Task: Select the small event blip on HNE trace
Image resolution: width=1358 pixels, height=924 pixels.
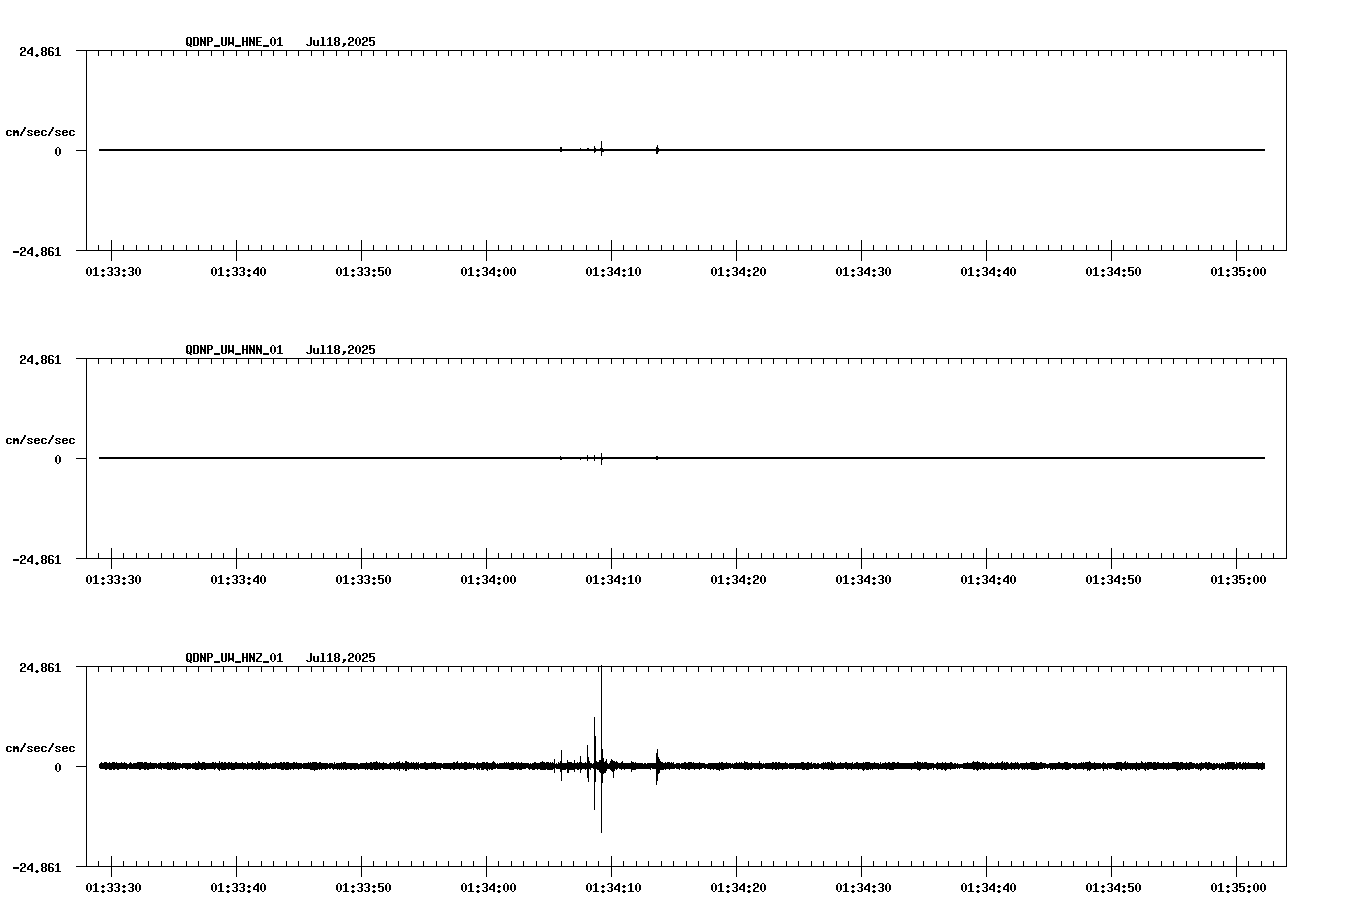Action: pos(600,149)
